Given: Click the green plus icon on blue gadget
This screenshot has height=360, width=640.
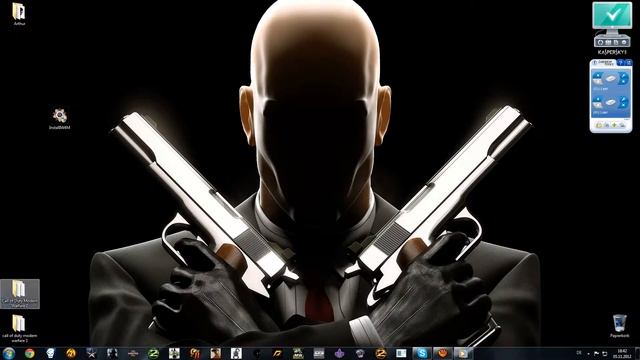Looking at the screenshot, I should click(x=615, y=125).
